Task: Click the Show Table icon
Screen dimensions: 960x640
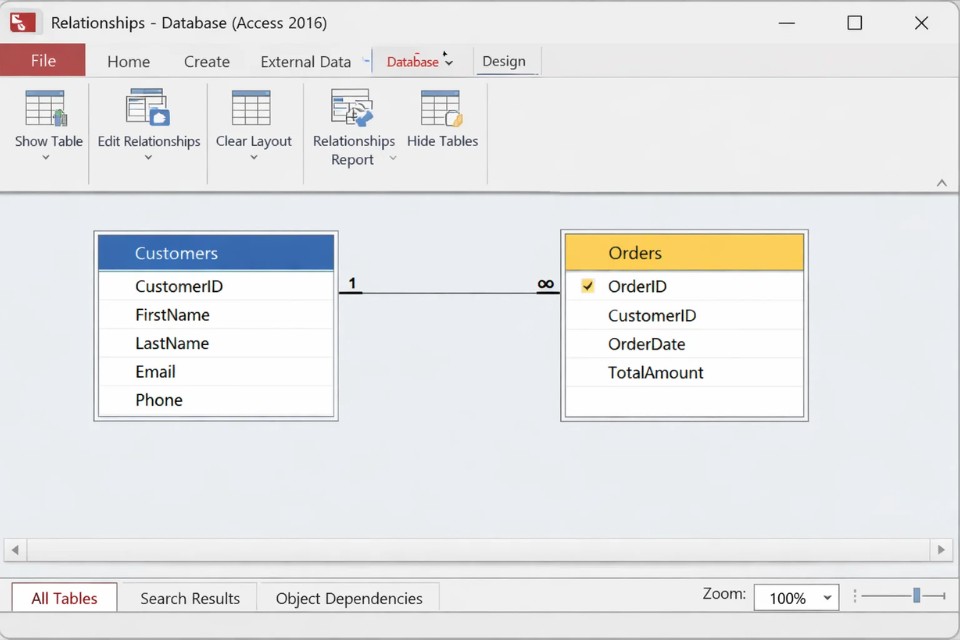Action: [x=47, y=109]
